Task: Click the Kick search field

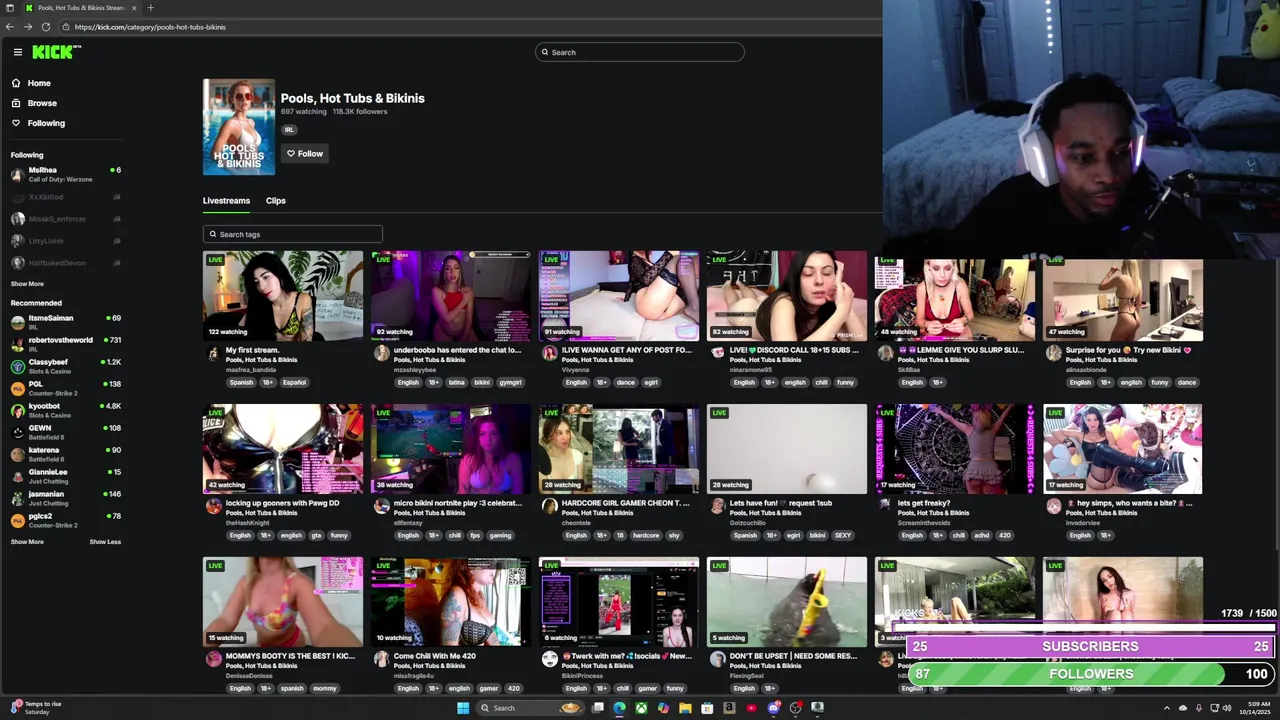Action: 640,52
